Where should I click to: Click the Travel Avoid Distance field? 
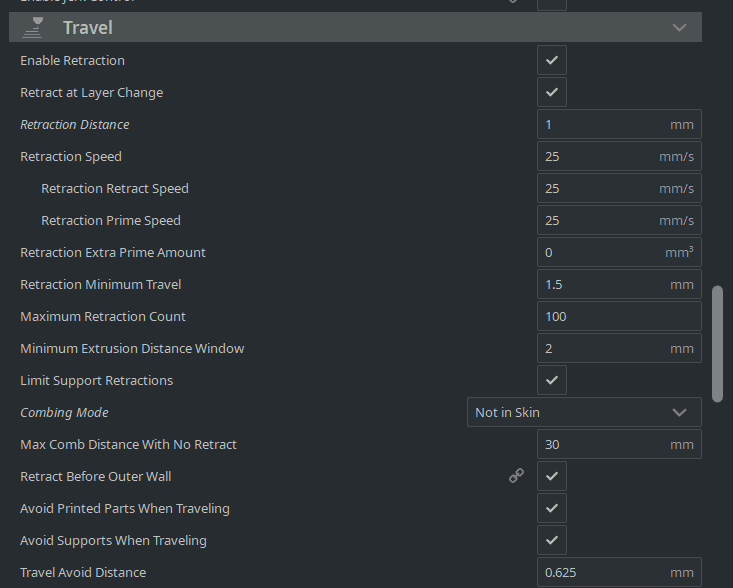tap(603, 572)
